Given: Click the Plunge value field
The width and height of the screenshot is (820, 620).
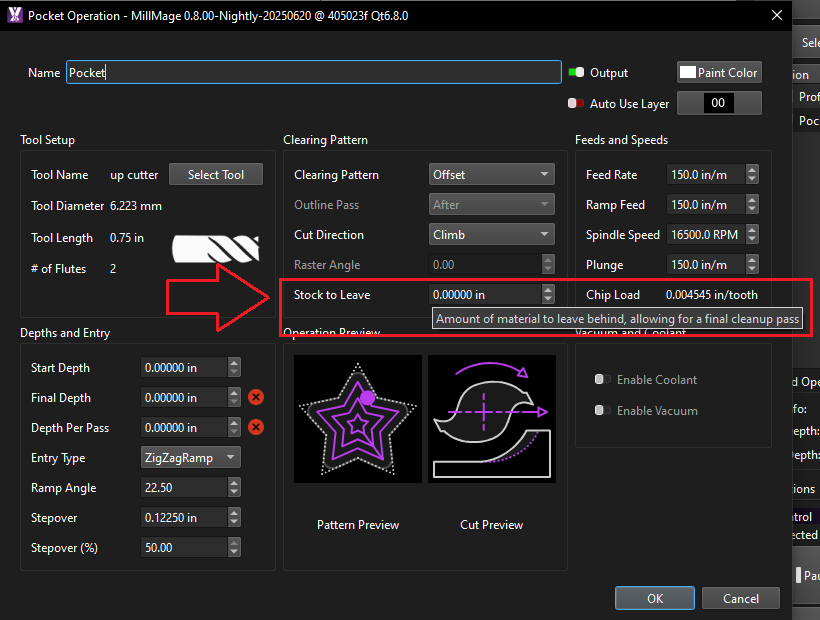Looking at the screenshot, I should (x=706, y=265).
